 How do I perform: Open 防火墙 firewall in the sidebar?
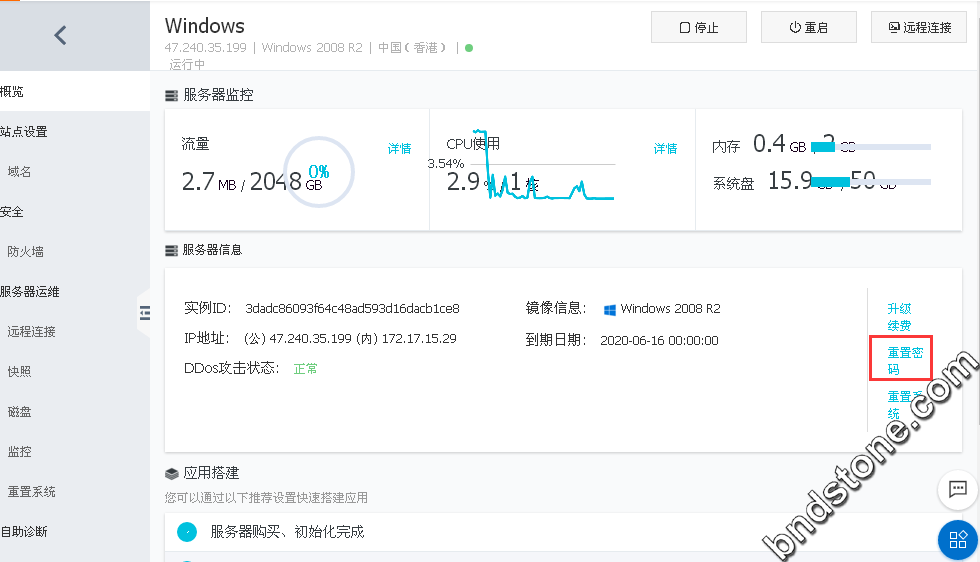click(25, 252)
